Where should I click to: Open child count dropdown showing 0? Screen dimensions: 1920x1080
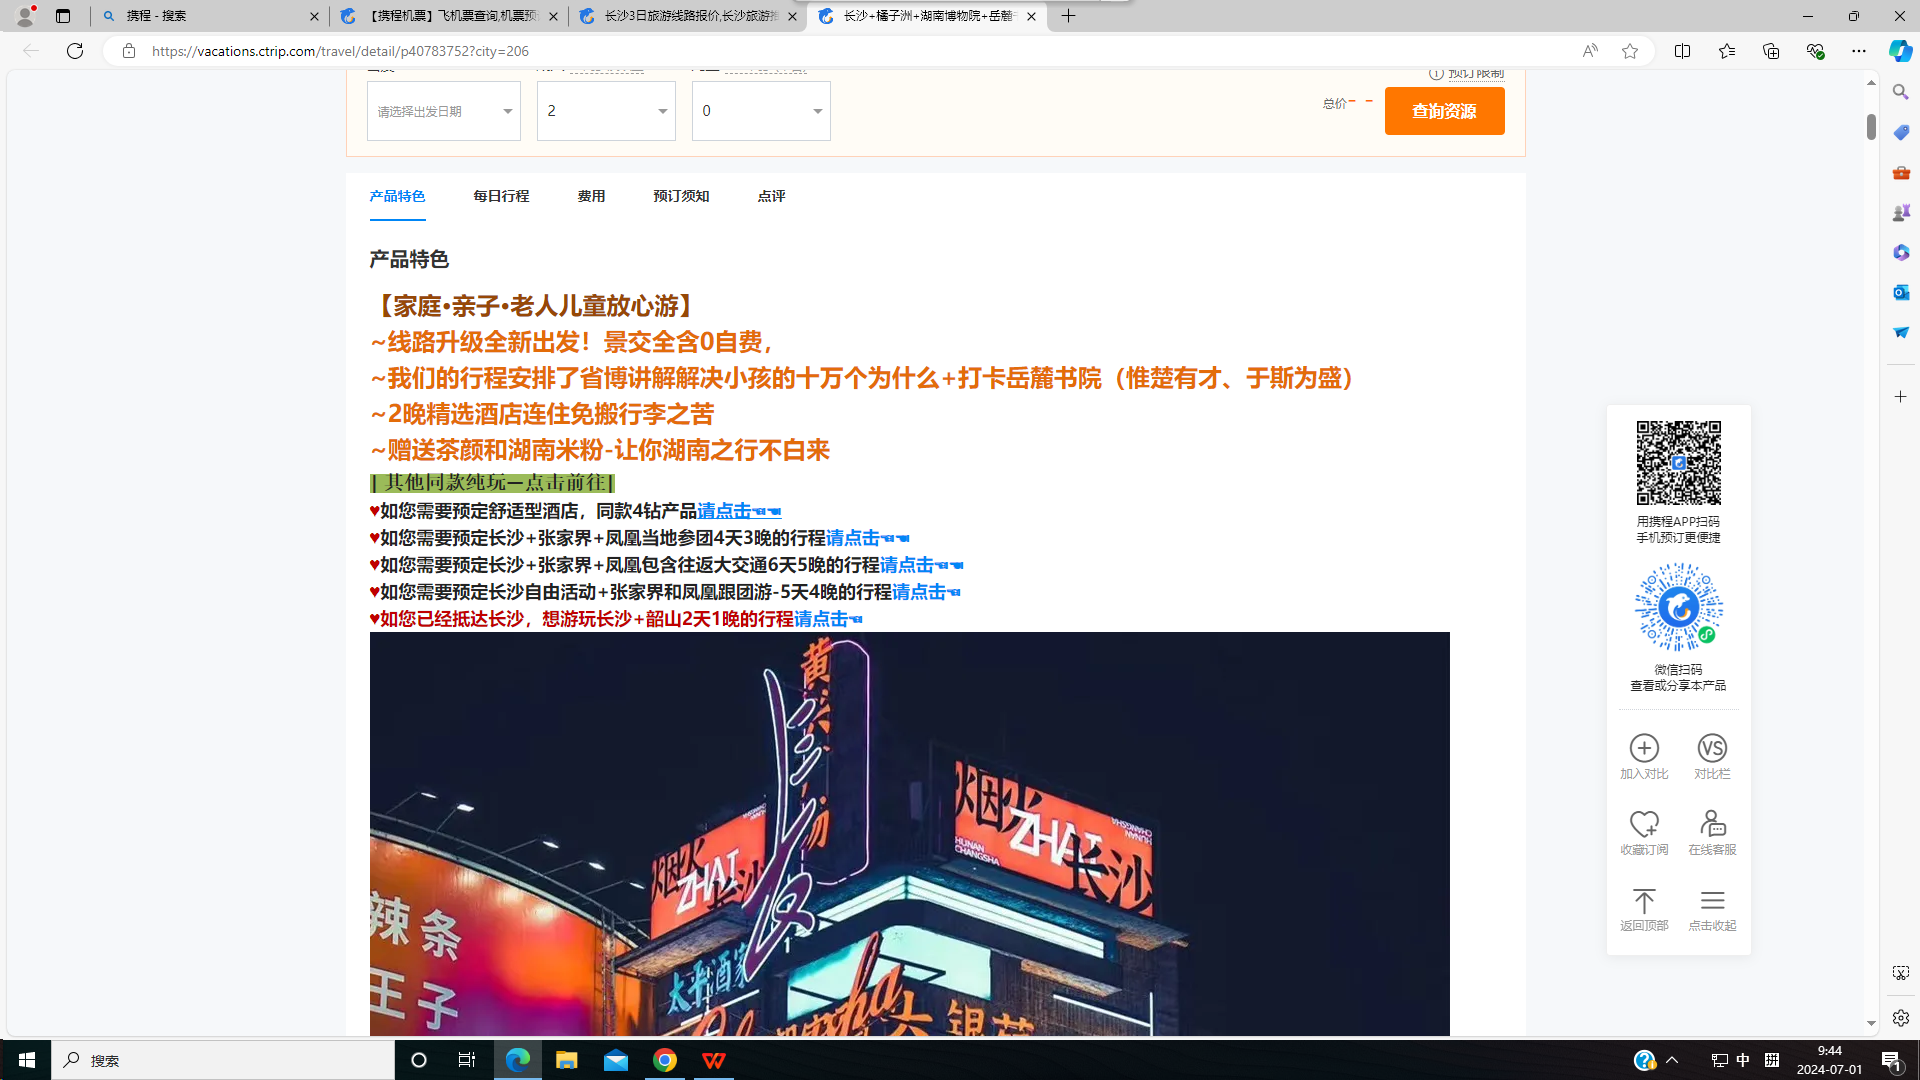click(x=761, y=111)
